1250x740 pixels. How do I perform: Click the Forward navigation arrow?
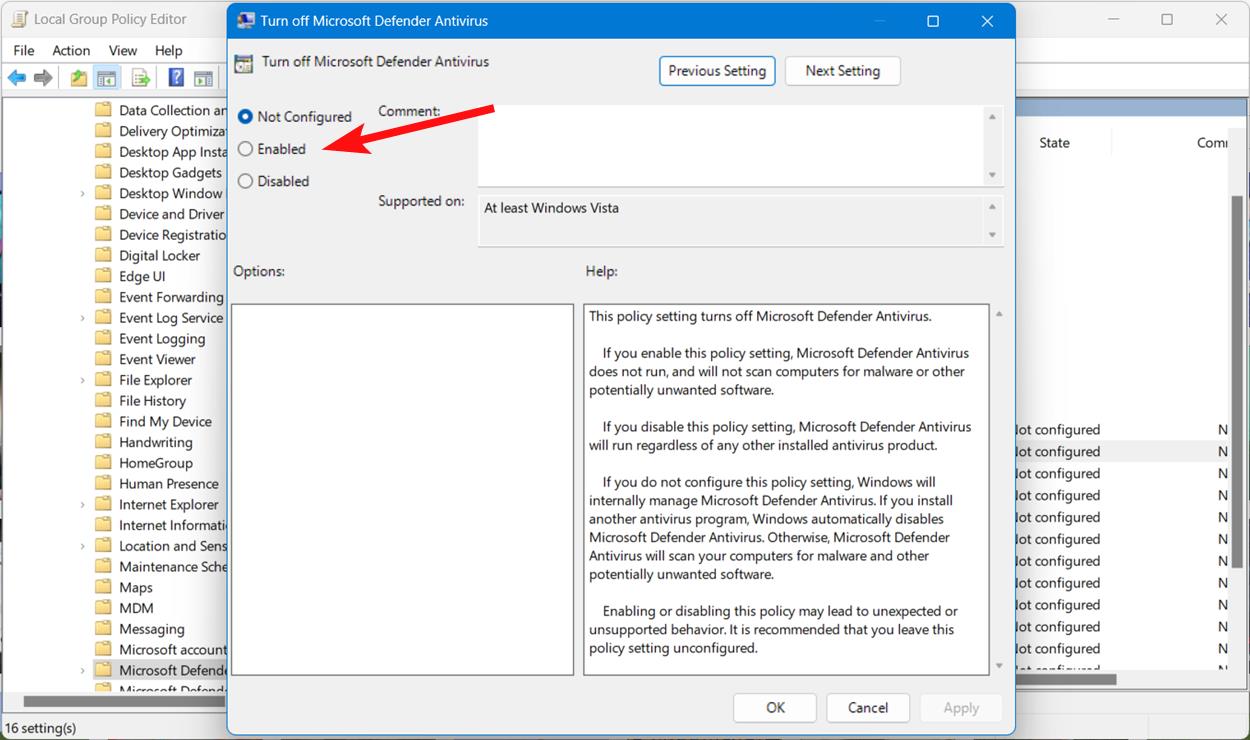click(x=43, y=77)
